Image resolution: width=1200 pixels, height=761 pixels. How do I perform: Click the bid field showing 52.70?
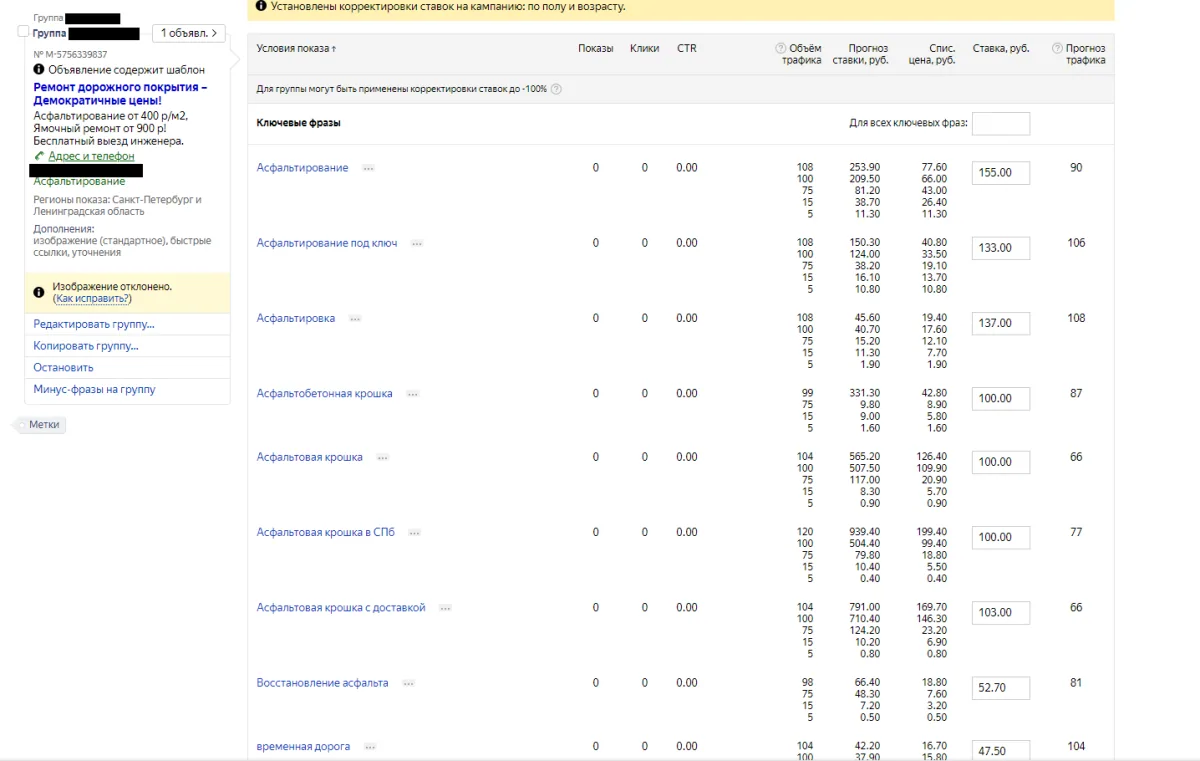point(1001,688)
